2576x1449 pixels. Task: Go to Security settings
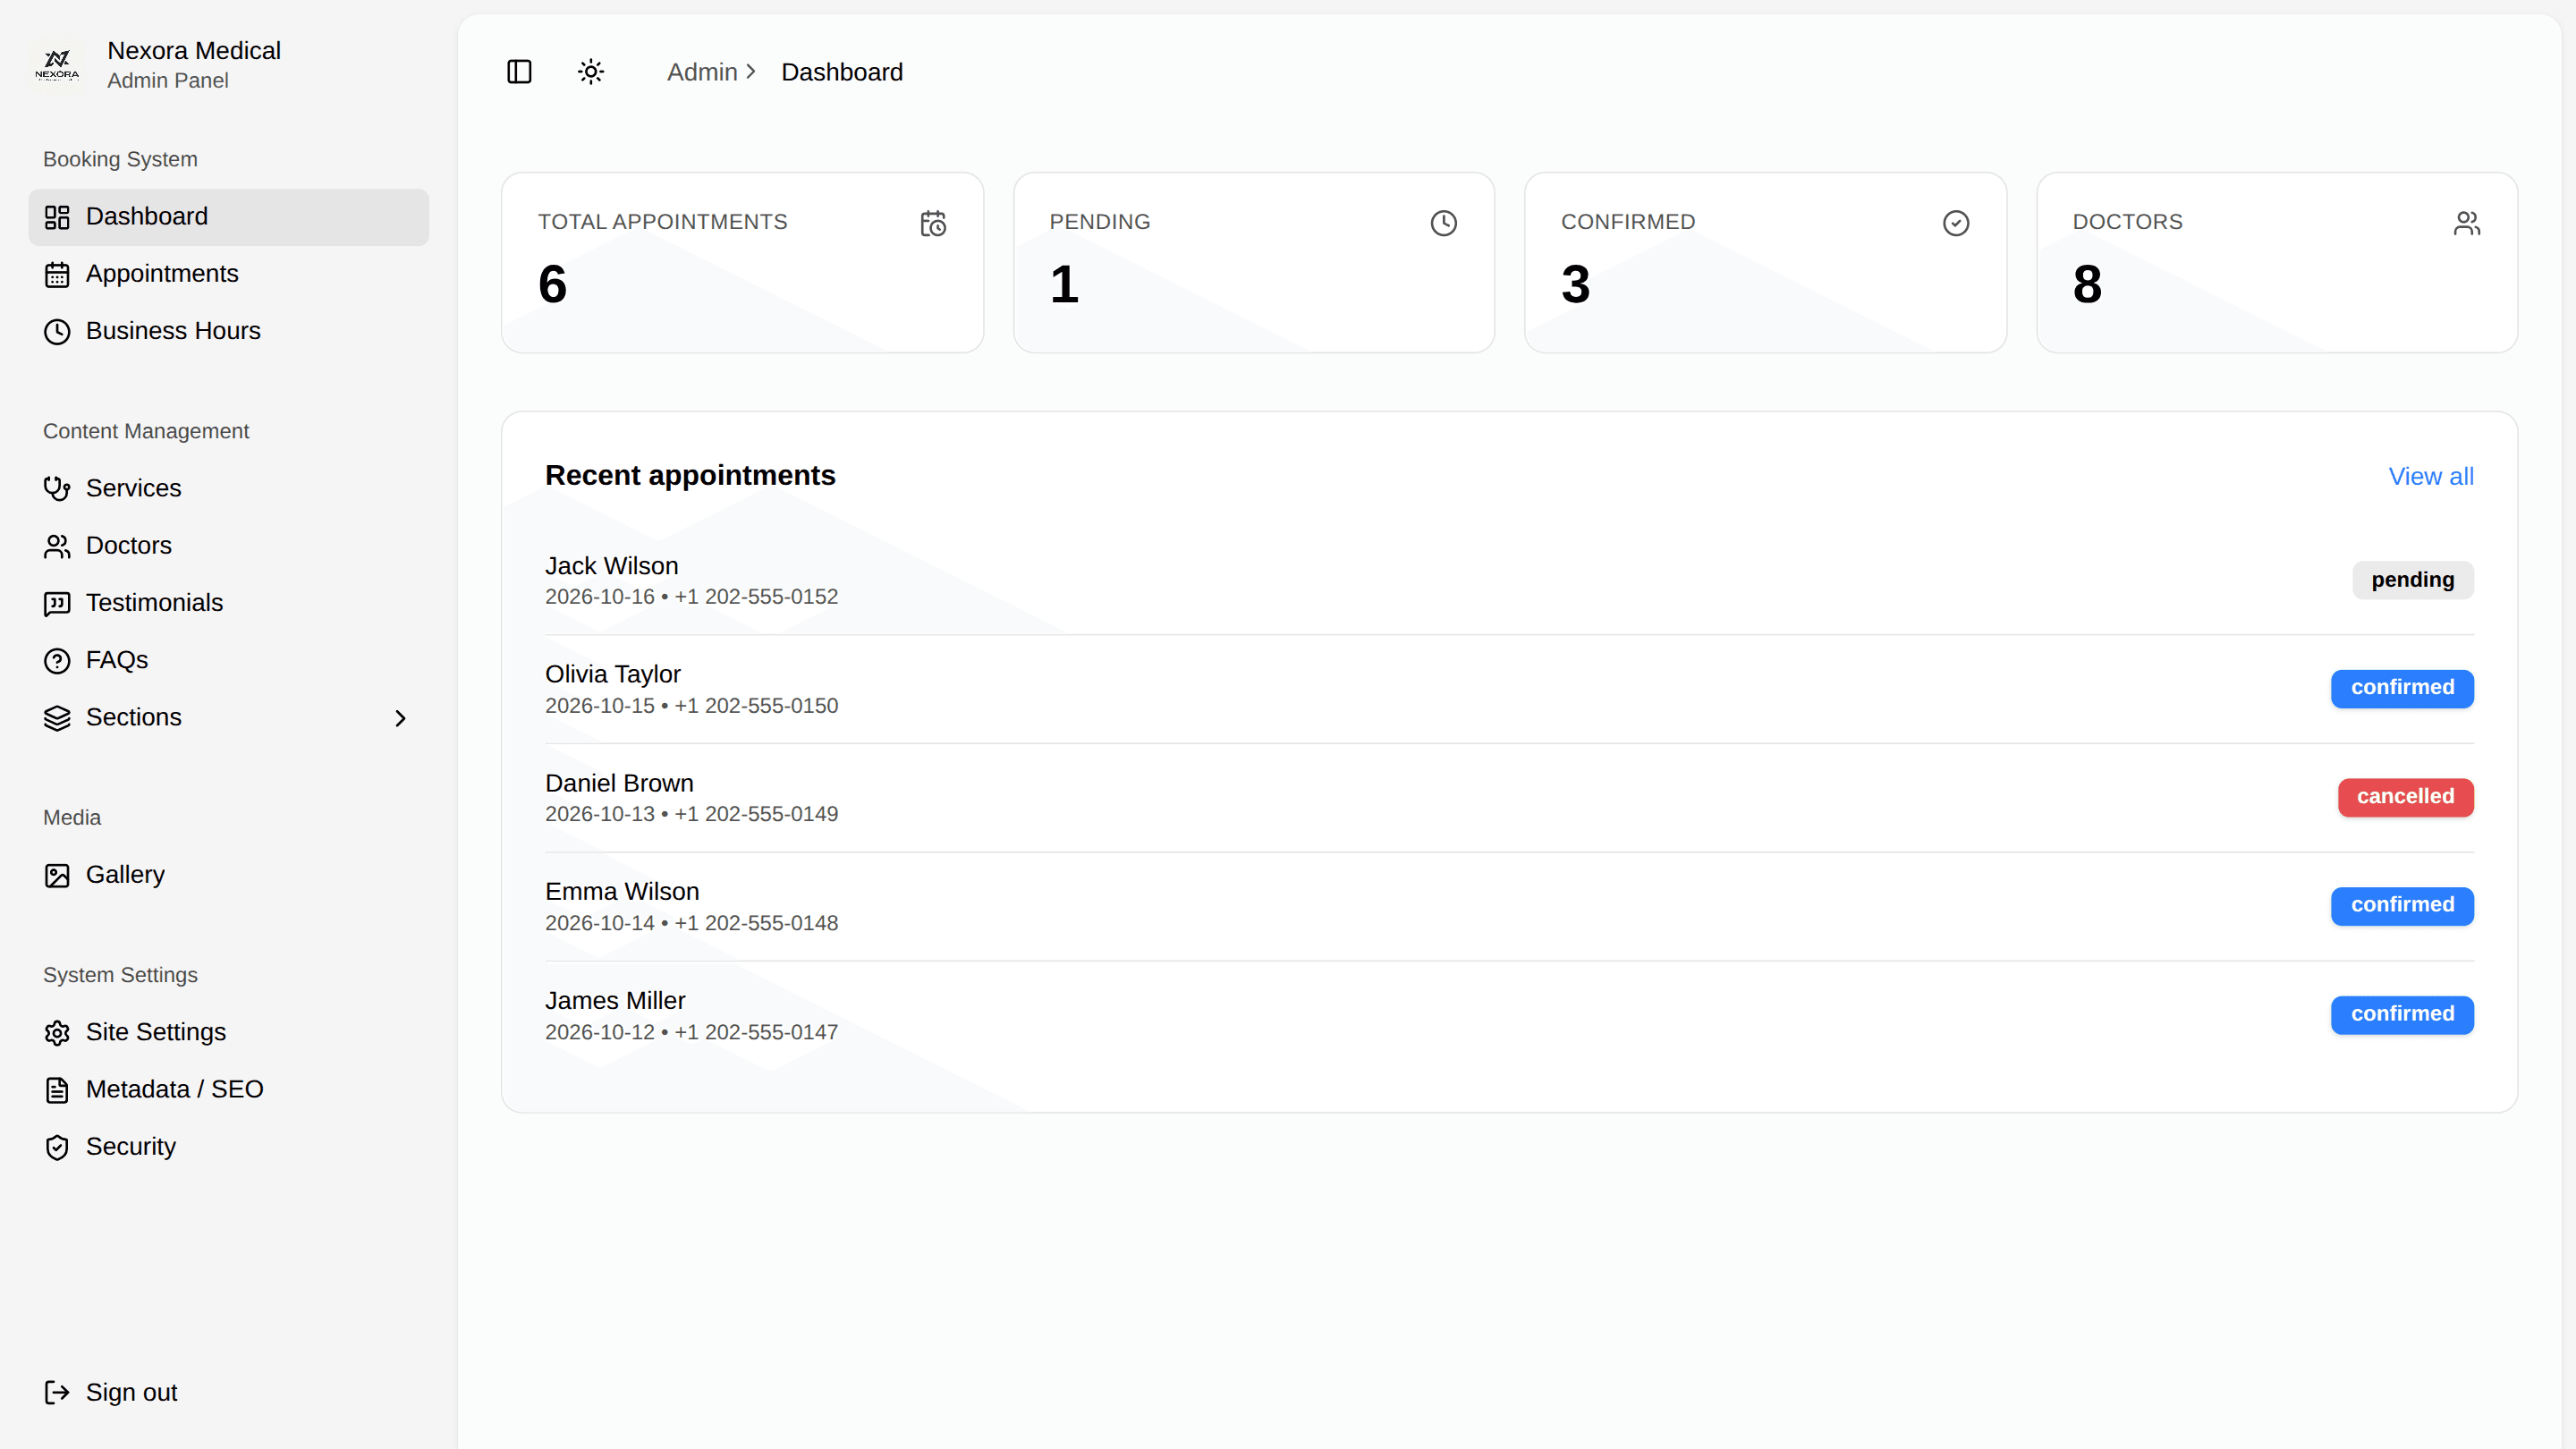pos(229,1147)
